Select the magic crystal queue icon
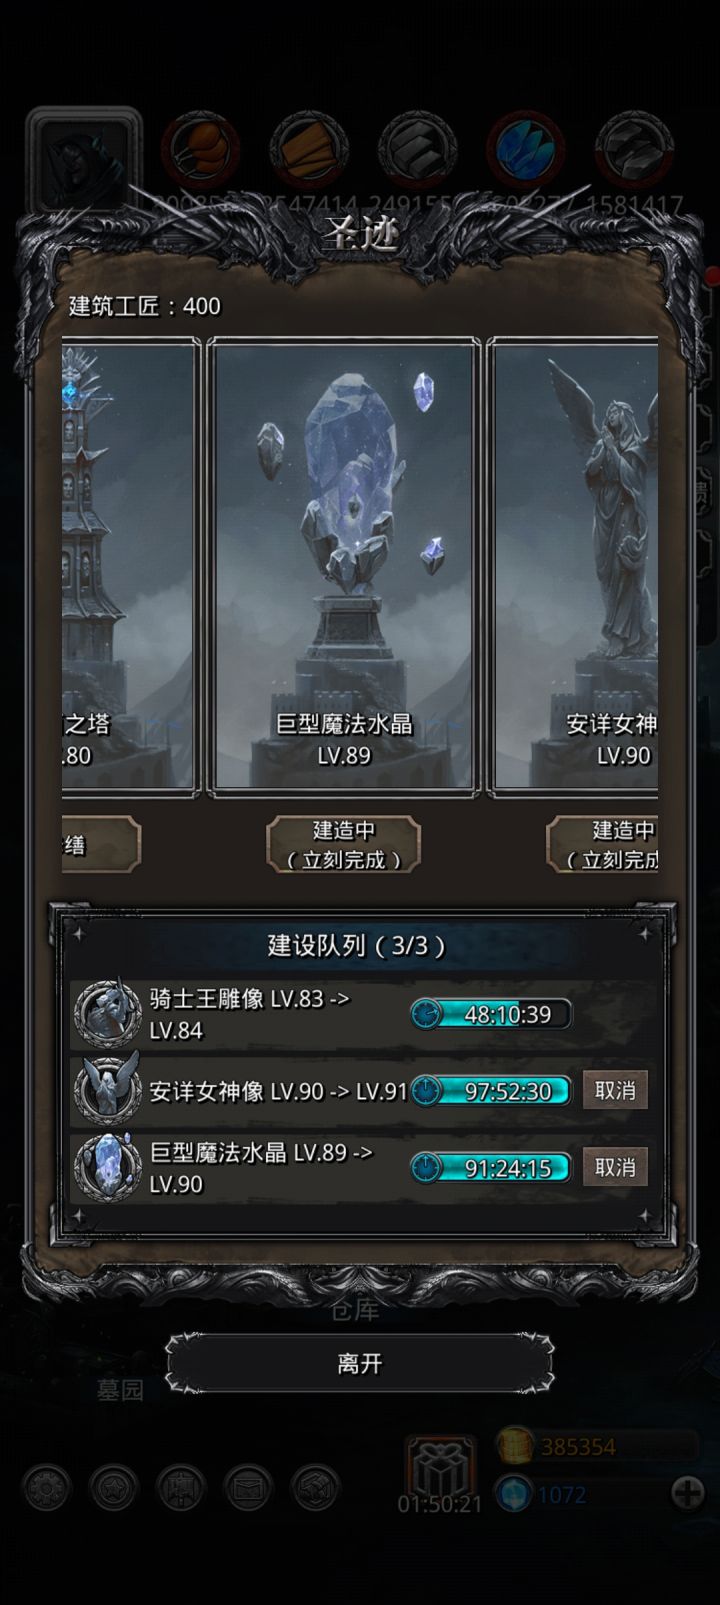Viewport: 720px width, 1605px height. coord(107,1167)
